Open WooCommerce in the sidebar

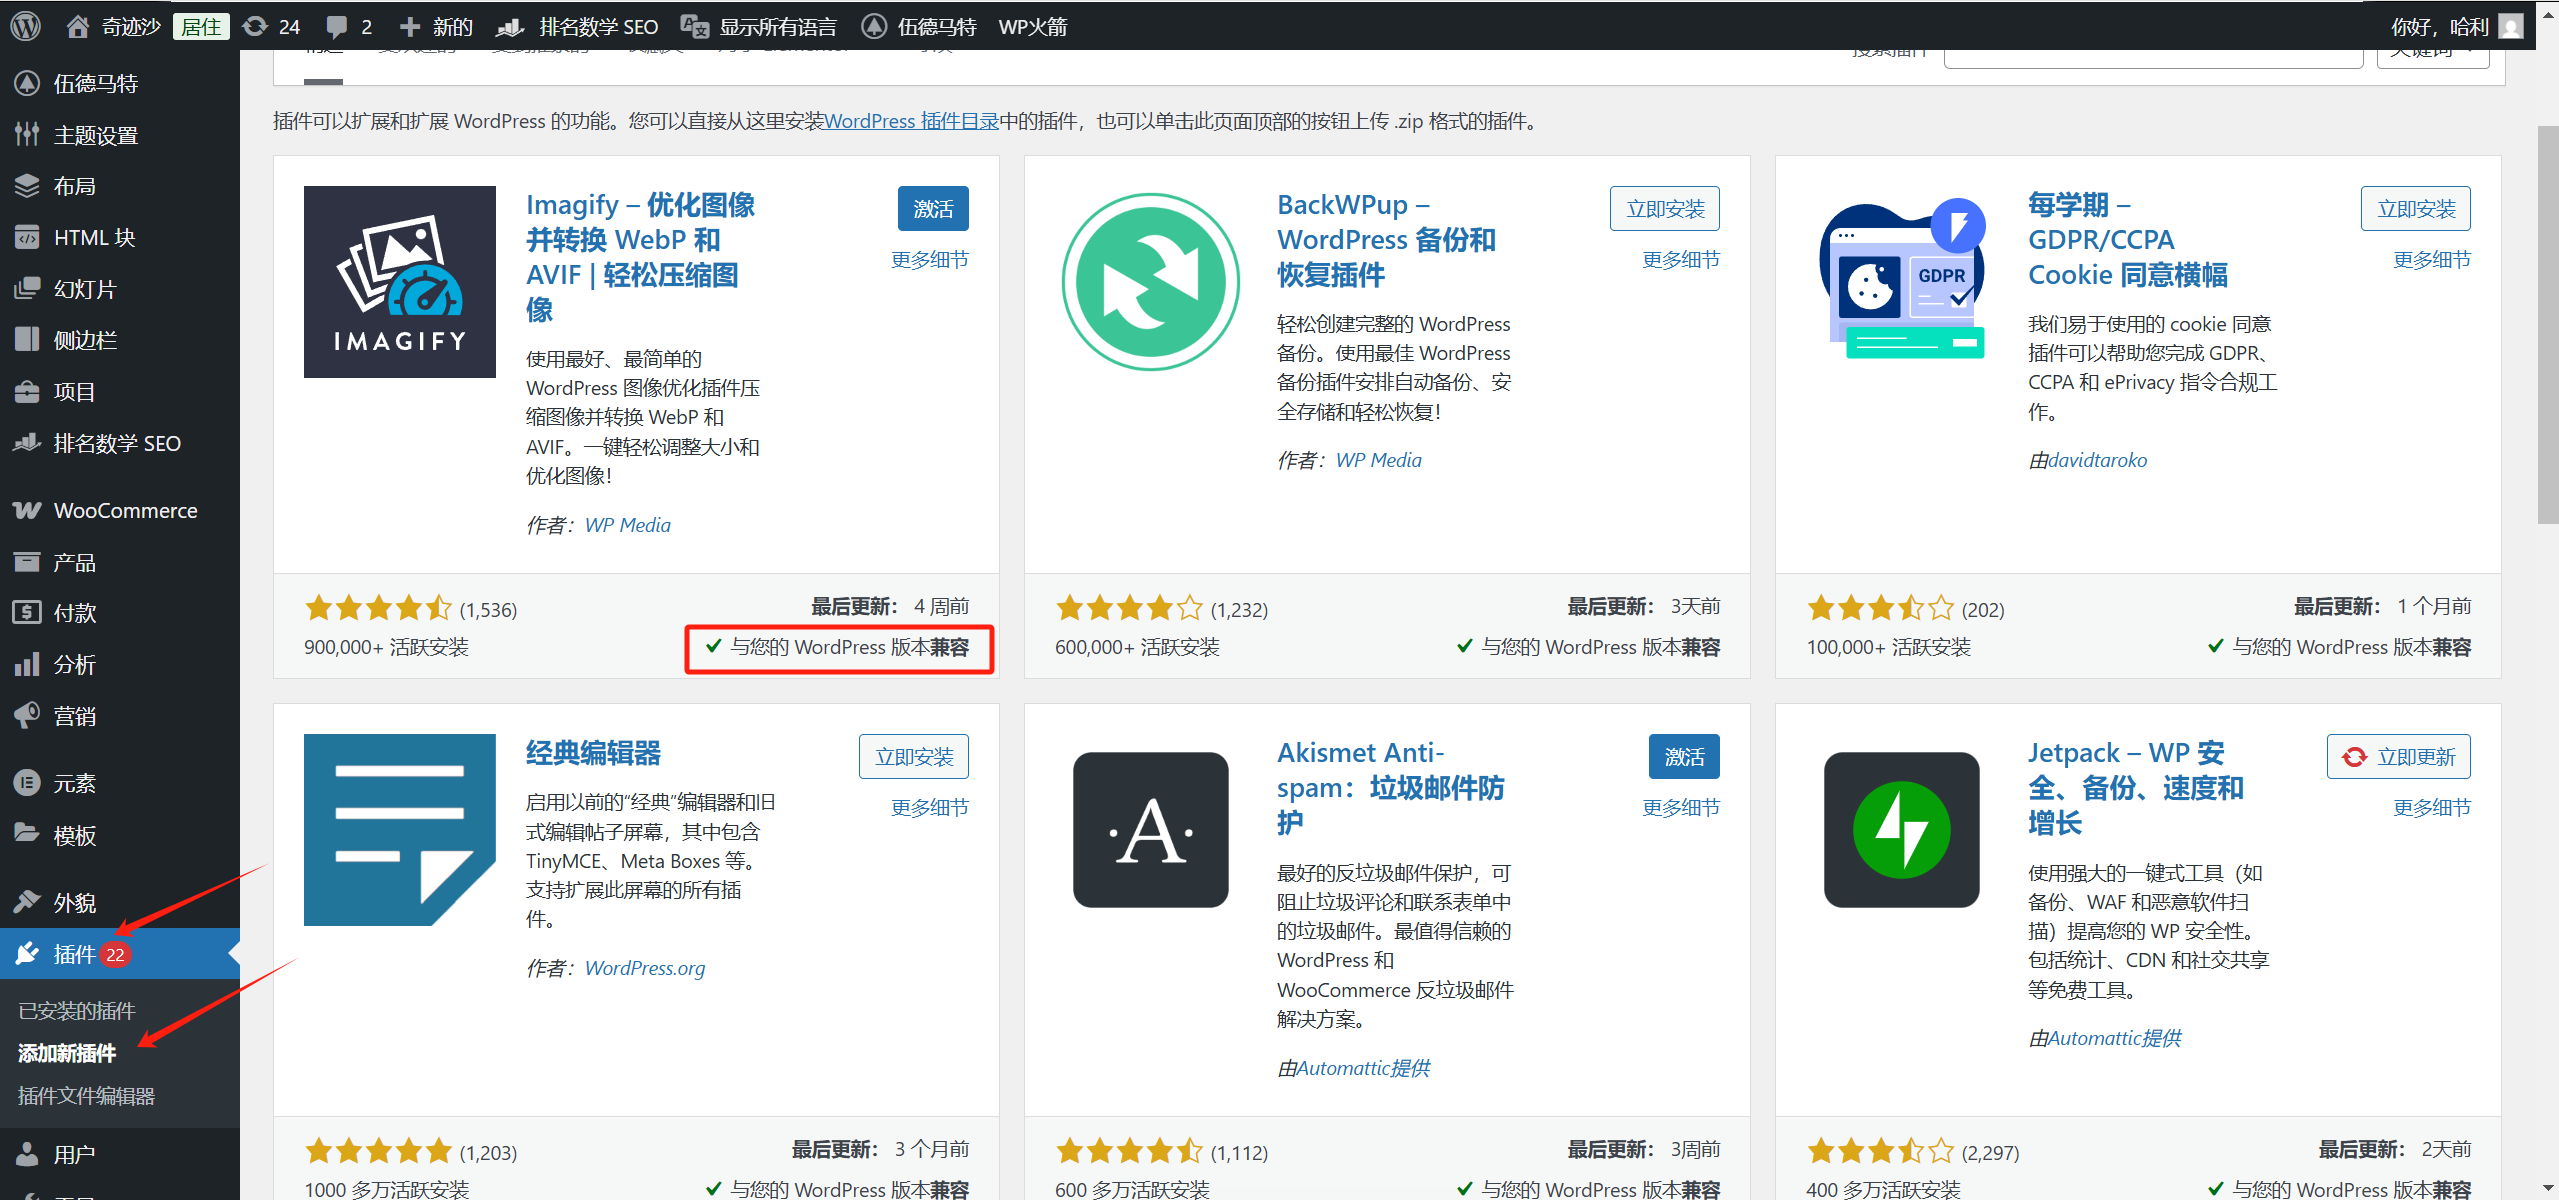tap(125, 510)
